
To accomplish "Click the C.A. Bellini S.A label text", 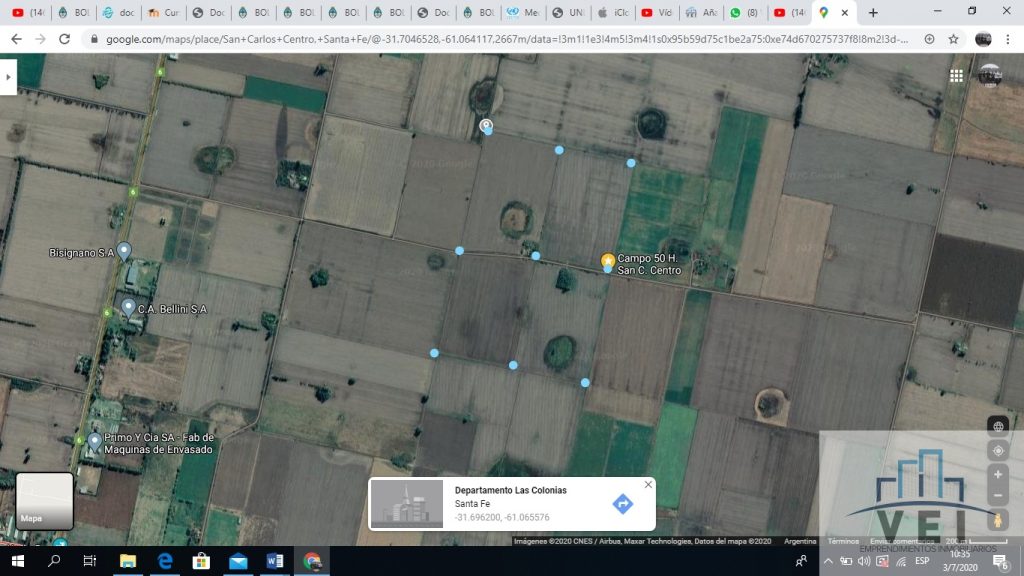I will tap(172, 309).
